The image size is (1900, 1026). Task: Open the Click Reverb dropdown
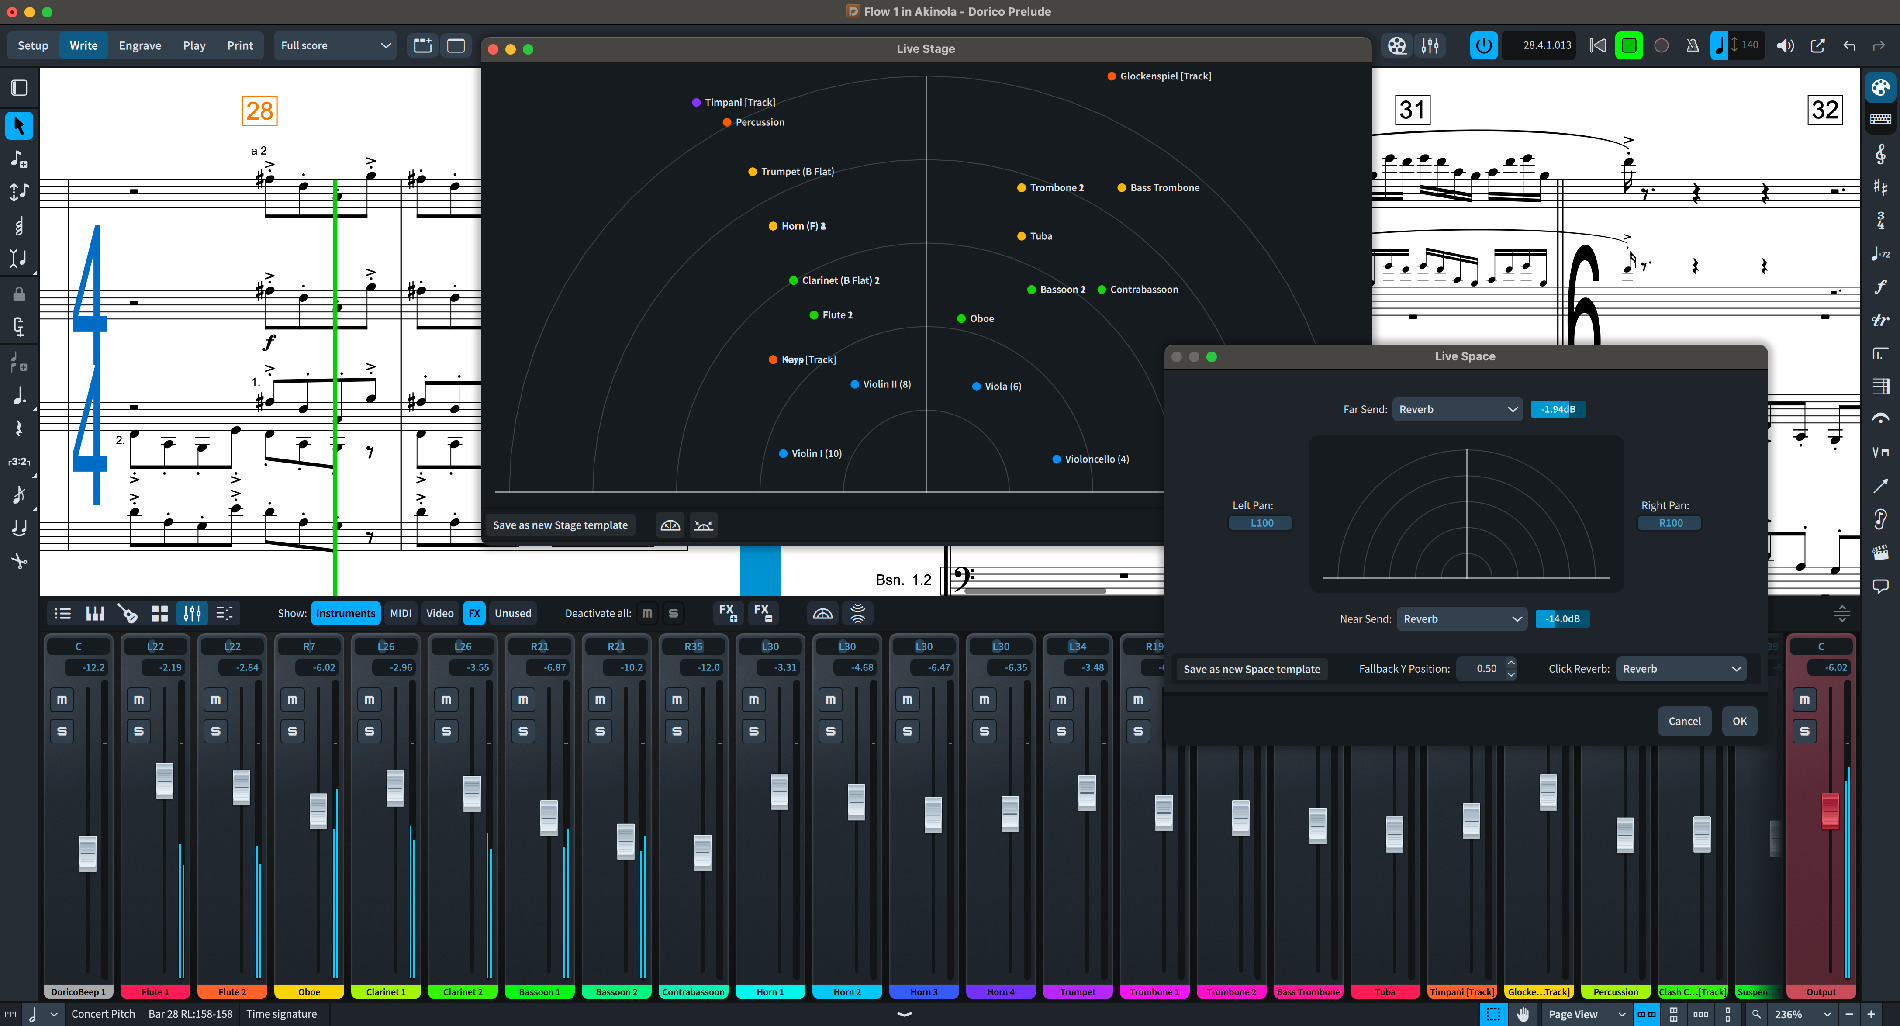1681,669
